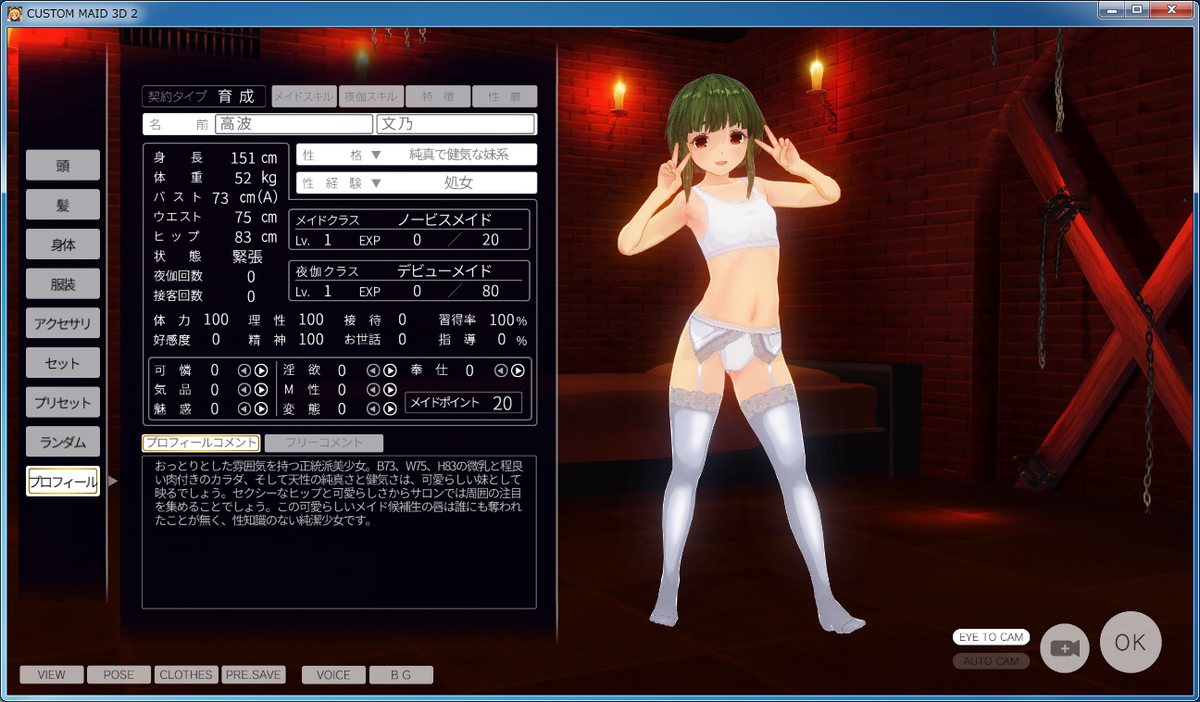Screen dimensions: 1200x702
Task: Click the VOICE button
Action: pyautogui.click(x=333, y=675)
